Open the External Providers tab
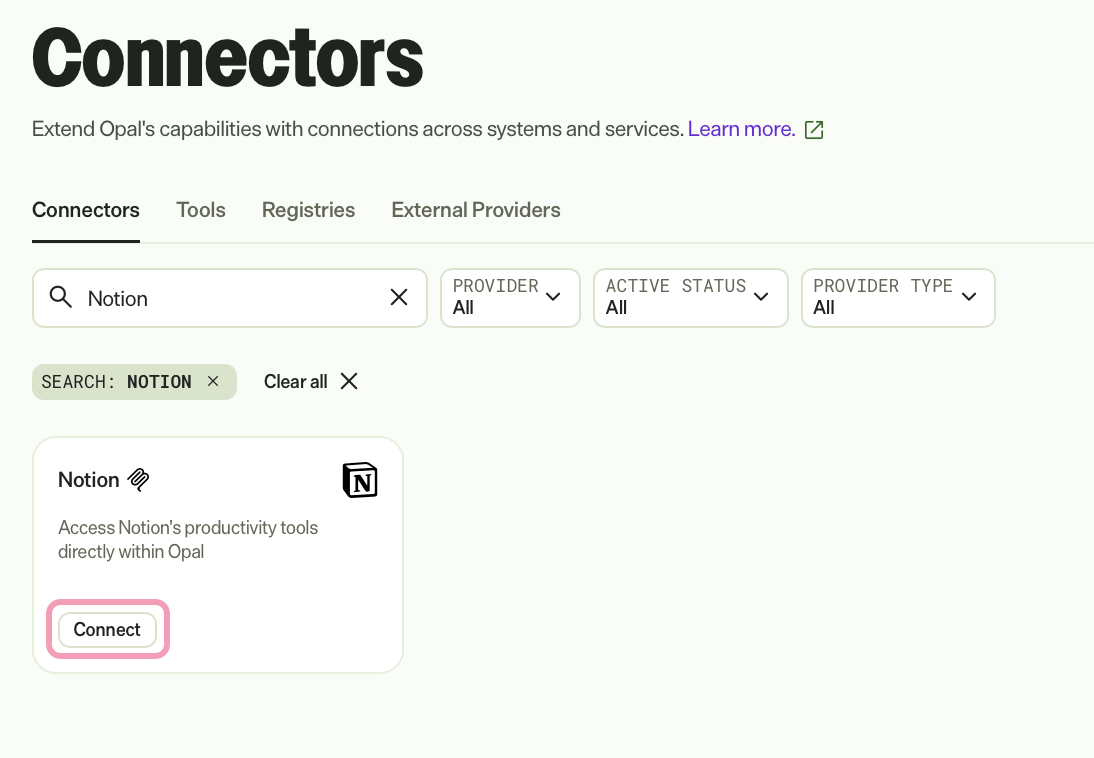This screenshot has width=1094, height=758. (476, 210)
